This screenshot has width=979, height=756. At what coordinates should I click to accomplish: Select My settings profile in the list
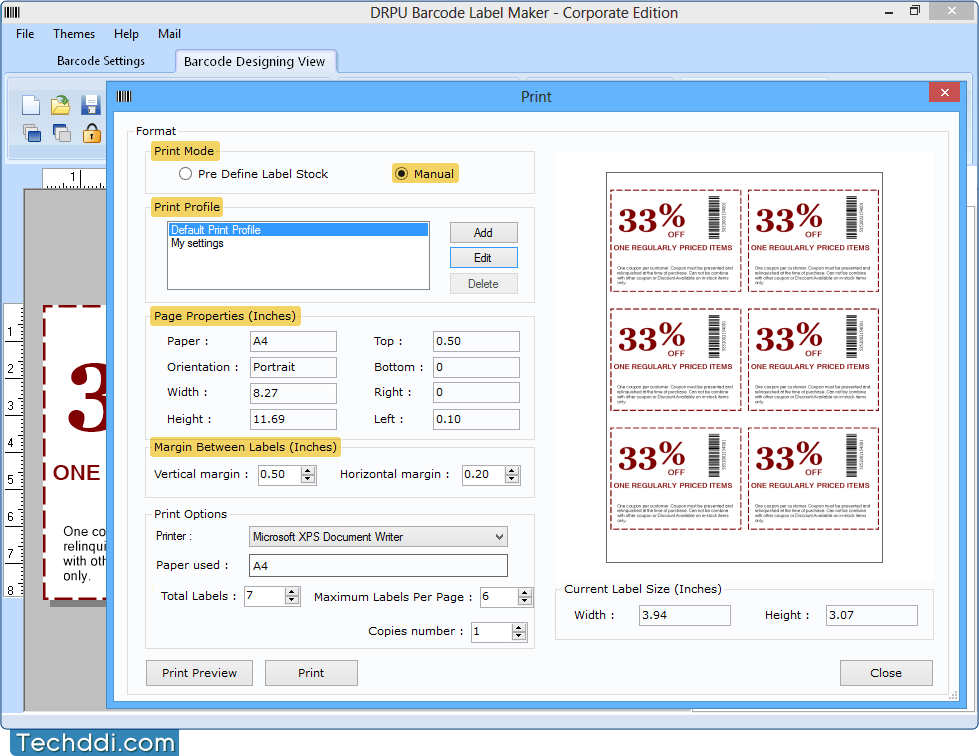[298, 243]
